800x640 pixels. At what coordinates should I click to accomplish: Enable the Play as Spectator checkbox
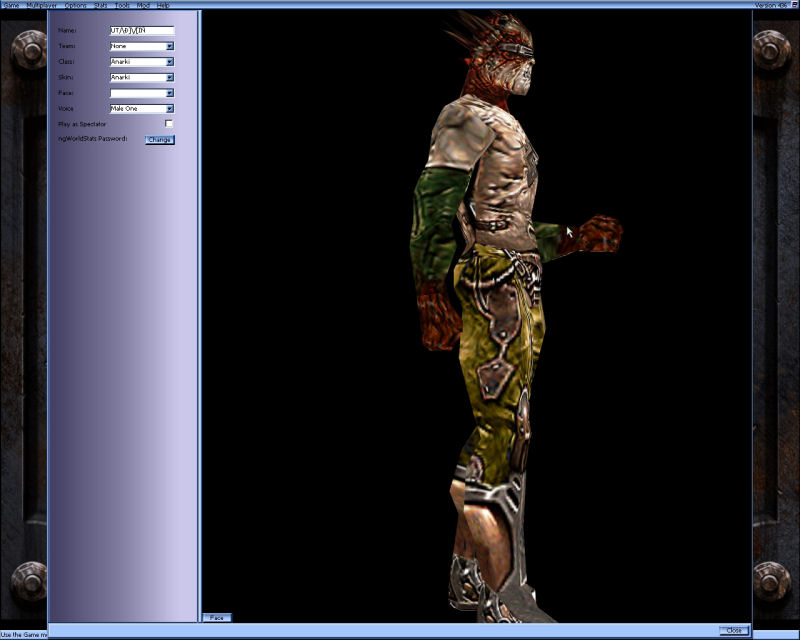pos(170,124)
